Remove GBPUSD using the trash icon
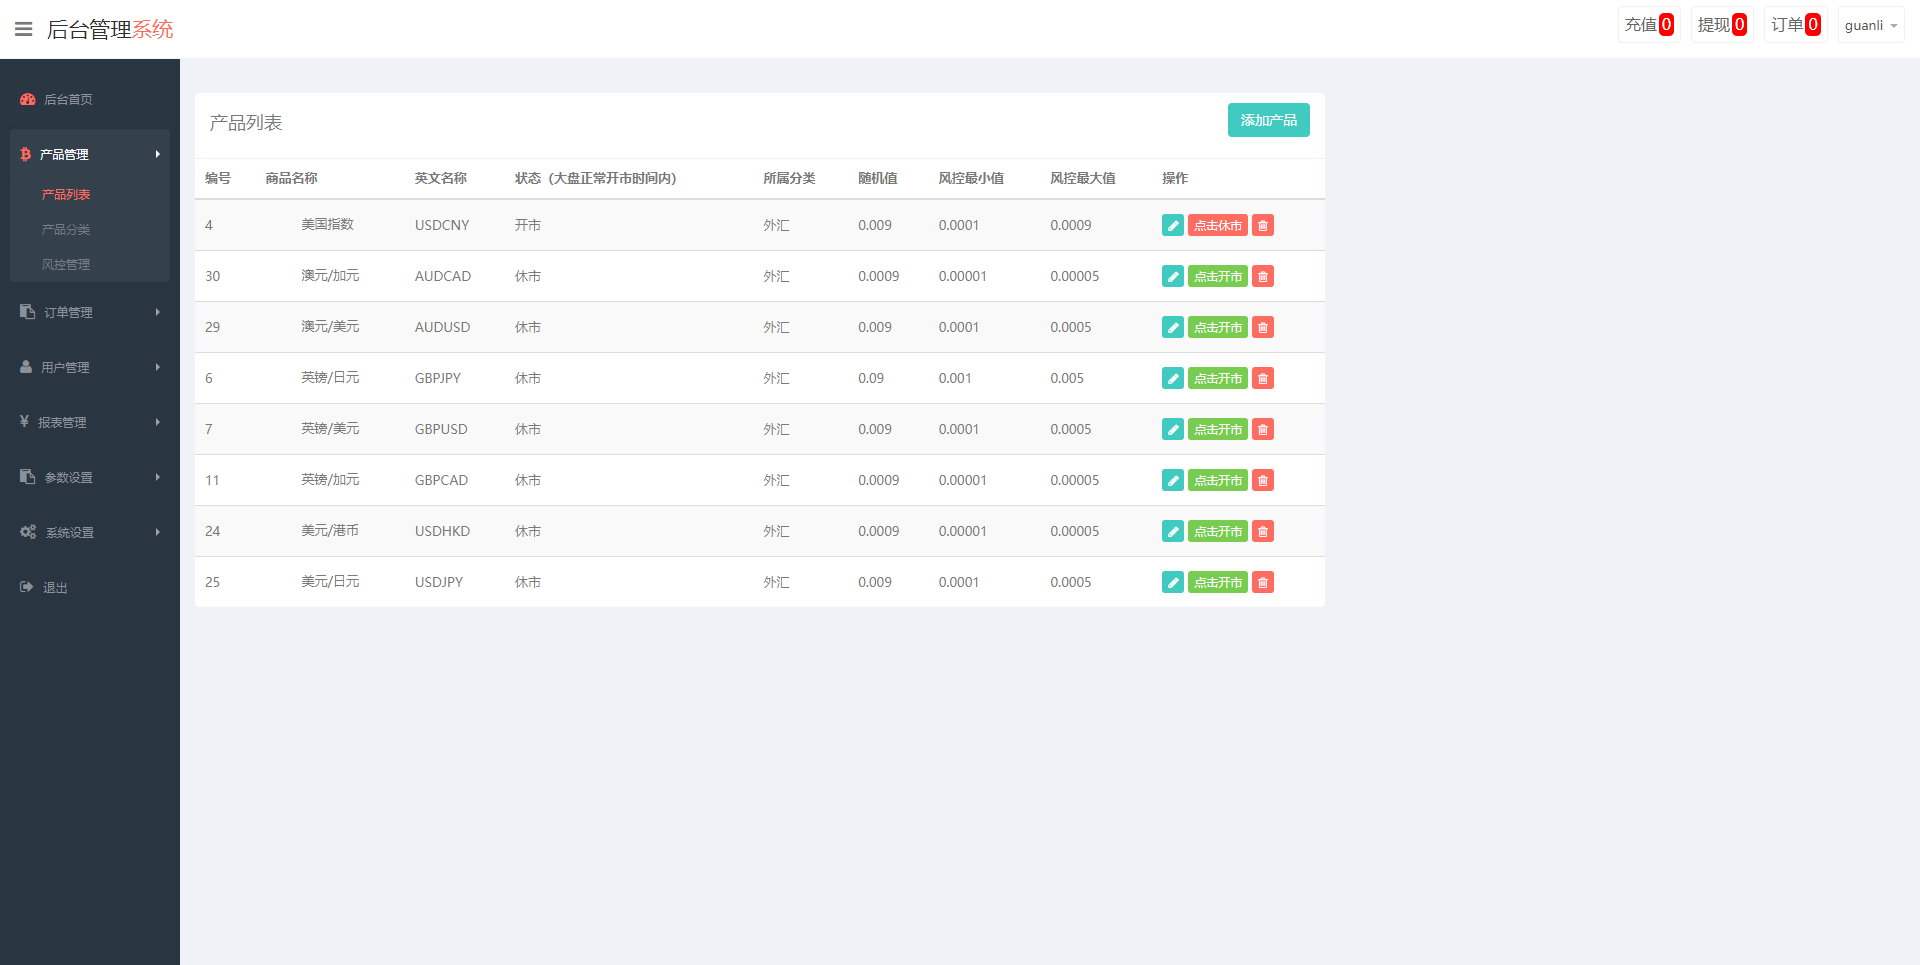Viewport: 1920px width, 965px height. (x=1263, y=430)
